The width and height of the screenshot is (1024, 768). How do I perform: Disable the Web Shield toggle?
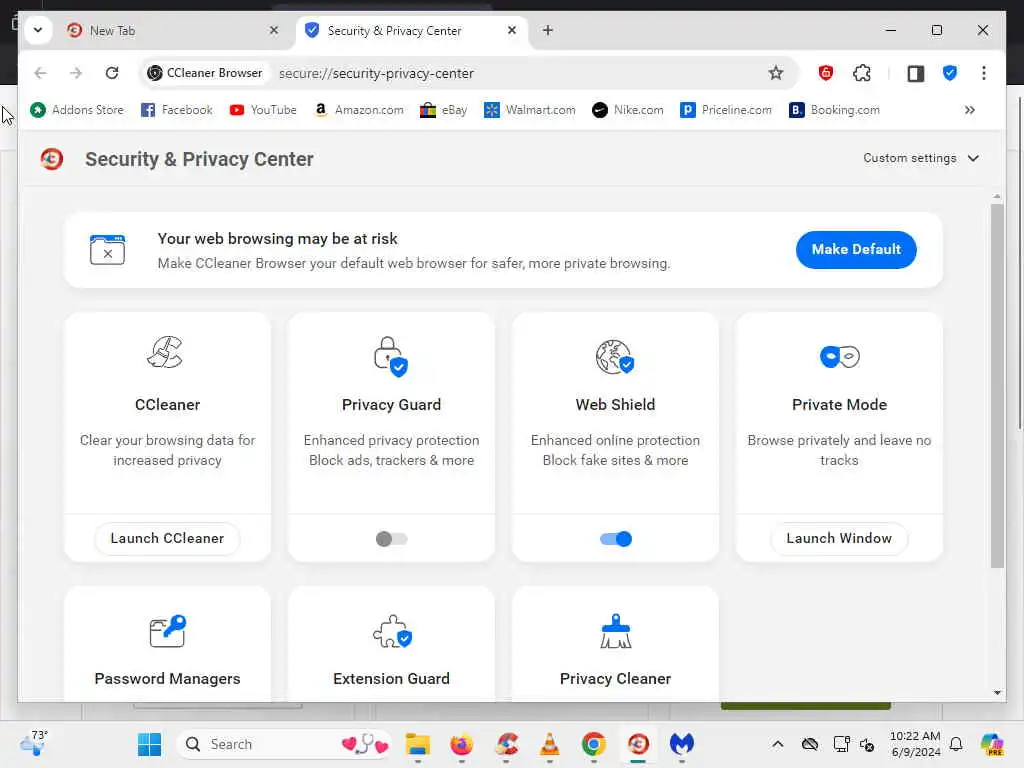[615, 539]
